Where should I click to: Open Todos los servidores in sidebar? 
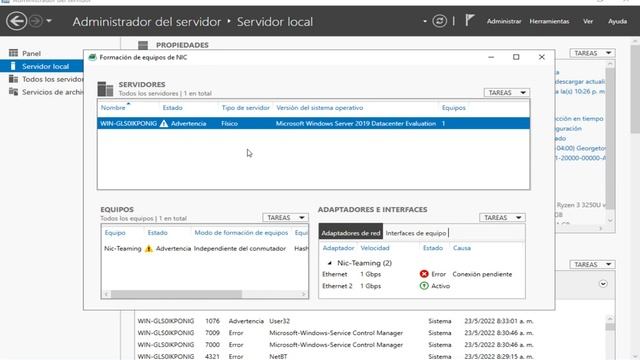click(52, 79)
